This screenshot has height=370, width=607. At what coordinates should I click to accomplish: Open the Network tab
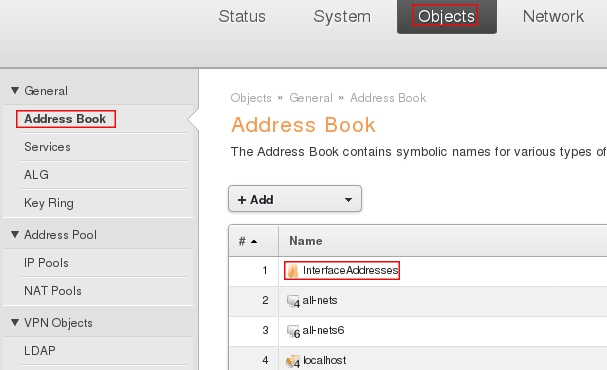coord(553,16)
